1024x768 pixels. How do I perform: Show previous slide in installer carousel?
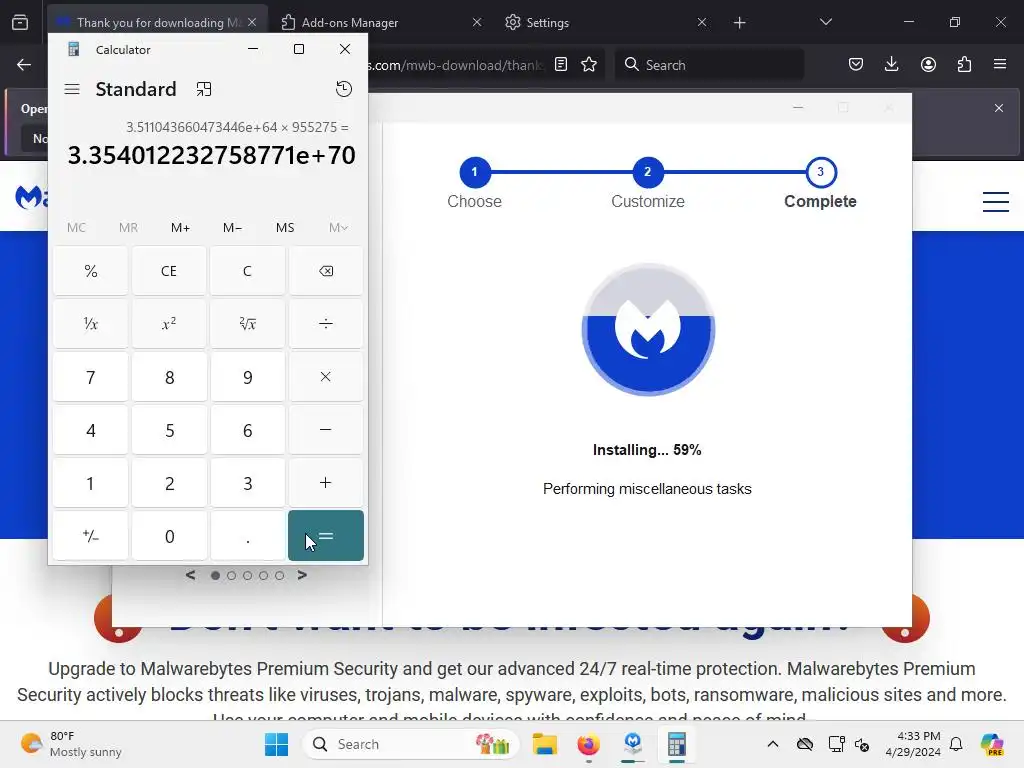190,575
